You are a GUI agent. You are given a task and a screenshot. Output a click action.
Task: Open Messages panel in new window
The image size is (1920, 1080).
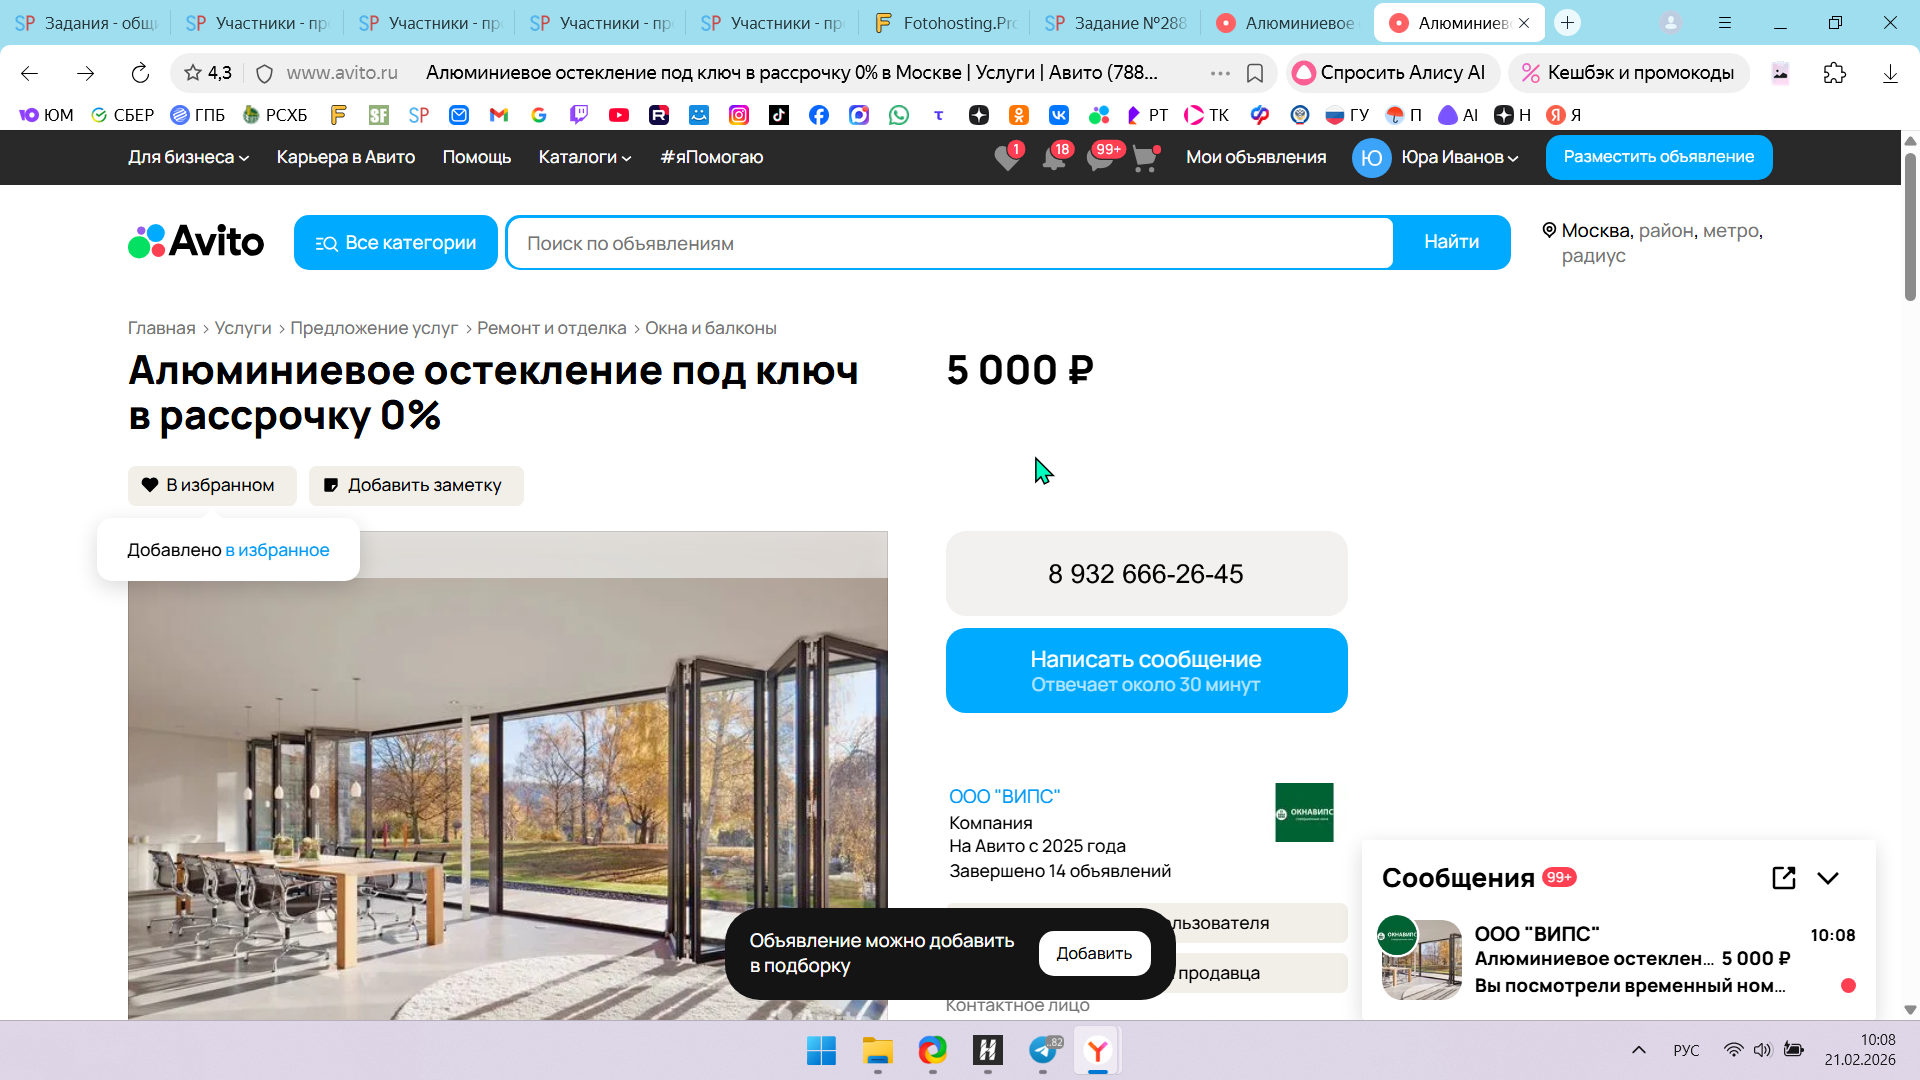1783,878
